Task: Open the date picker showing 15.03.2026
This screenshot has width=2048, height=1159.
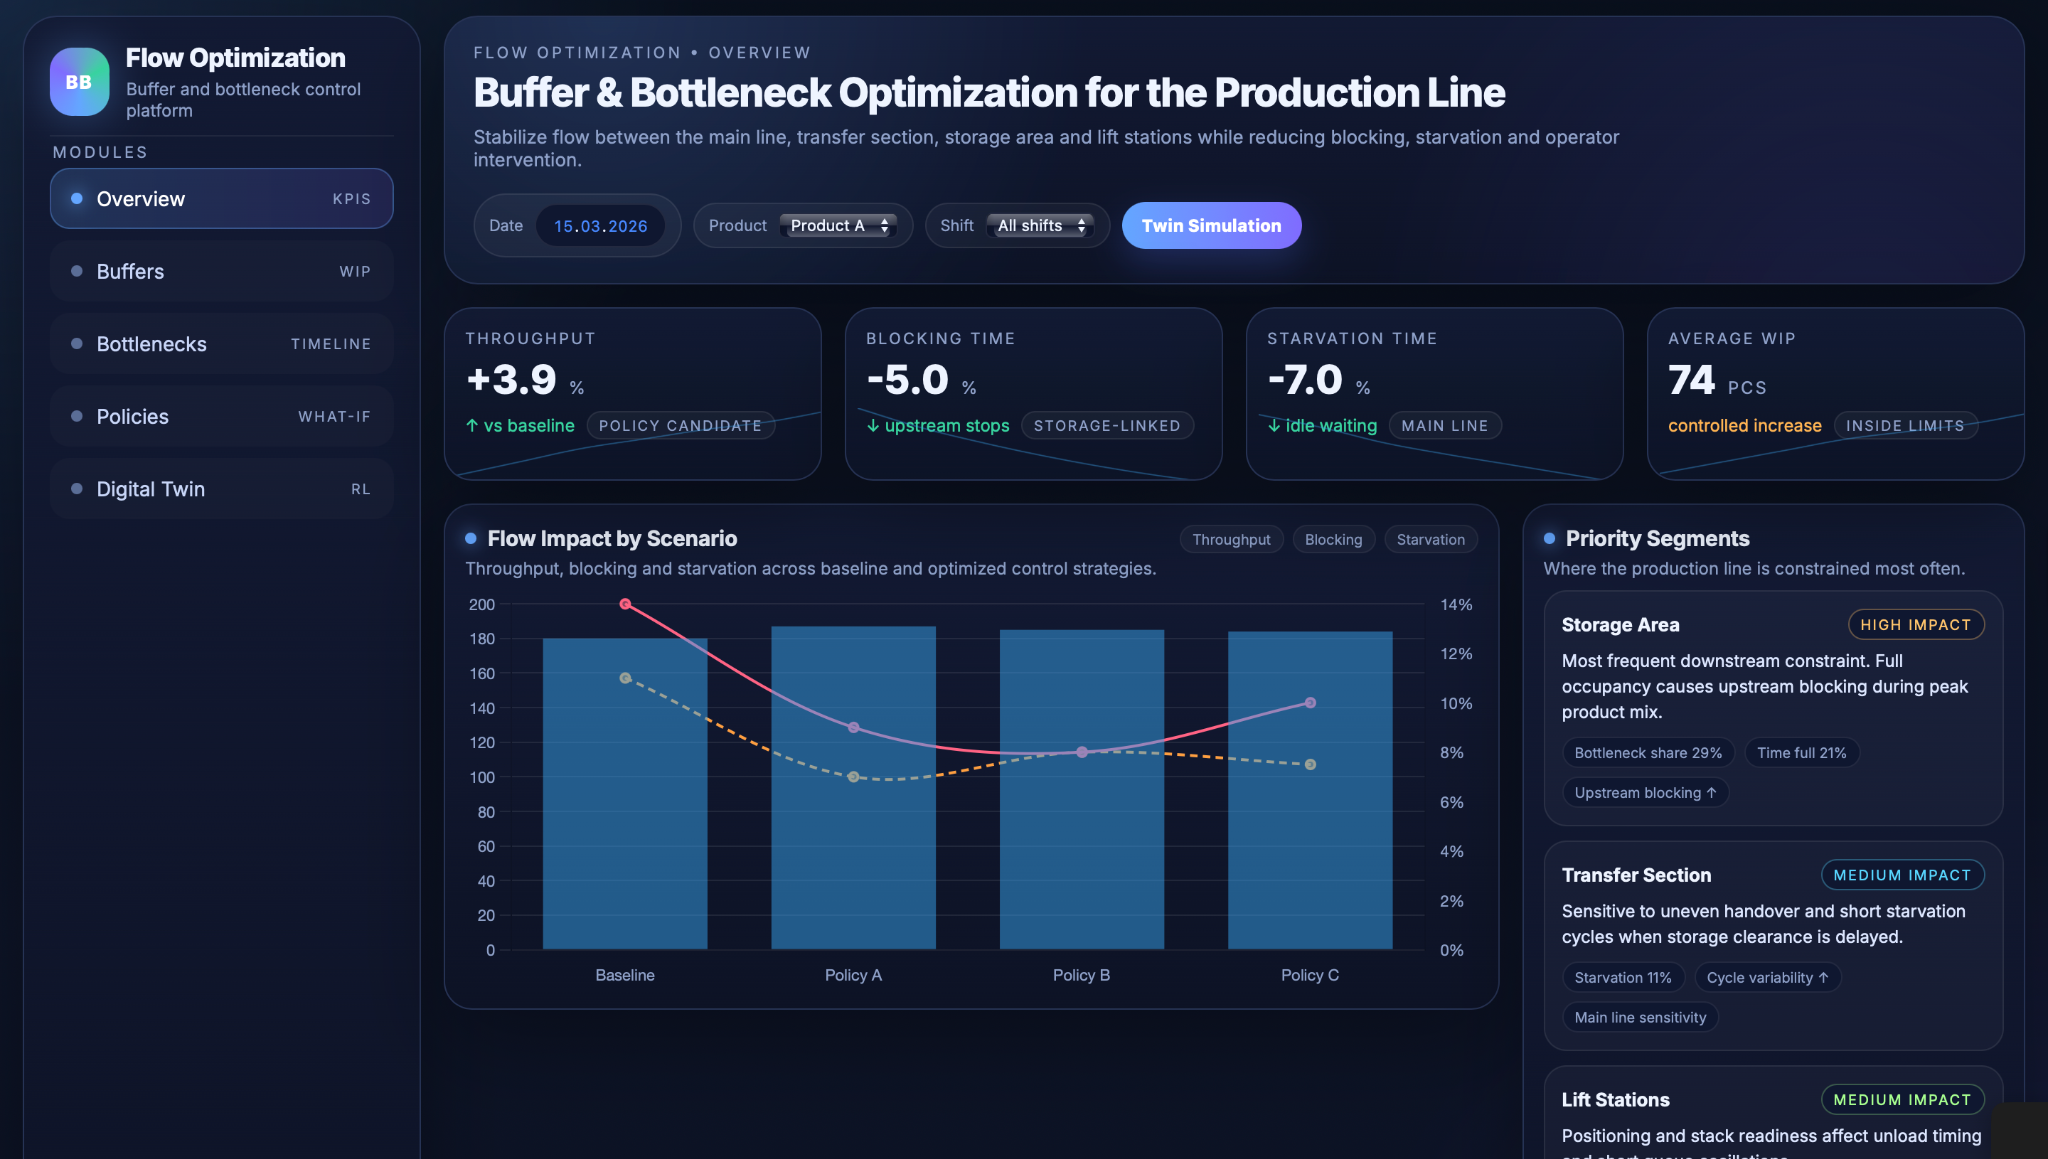Action: [600, 226]
